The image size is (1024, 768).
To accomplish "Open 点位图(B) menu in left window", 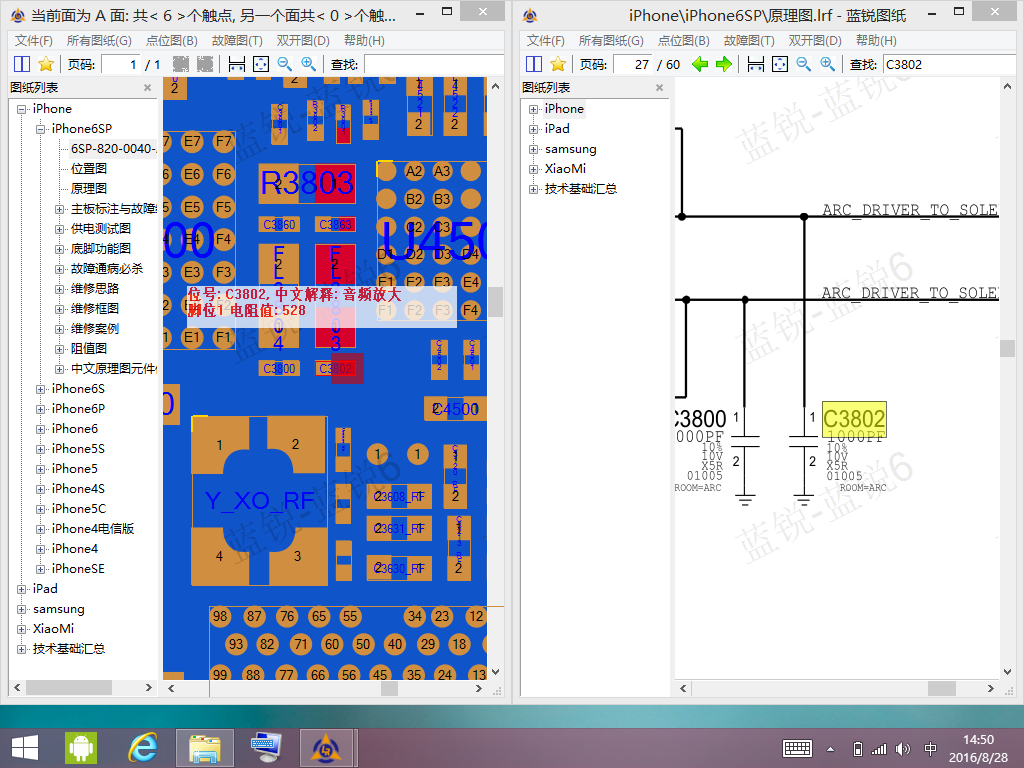I will [x=172, y=40].
